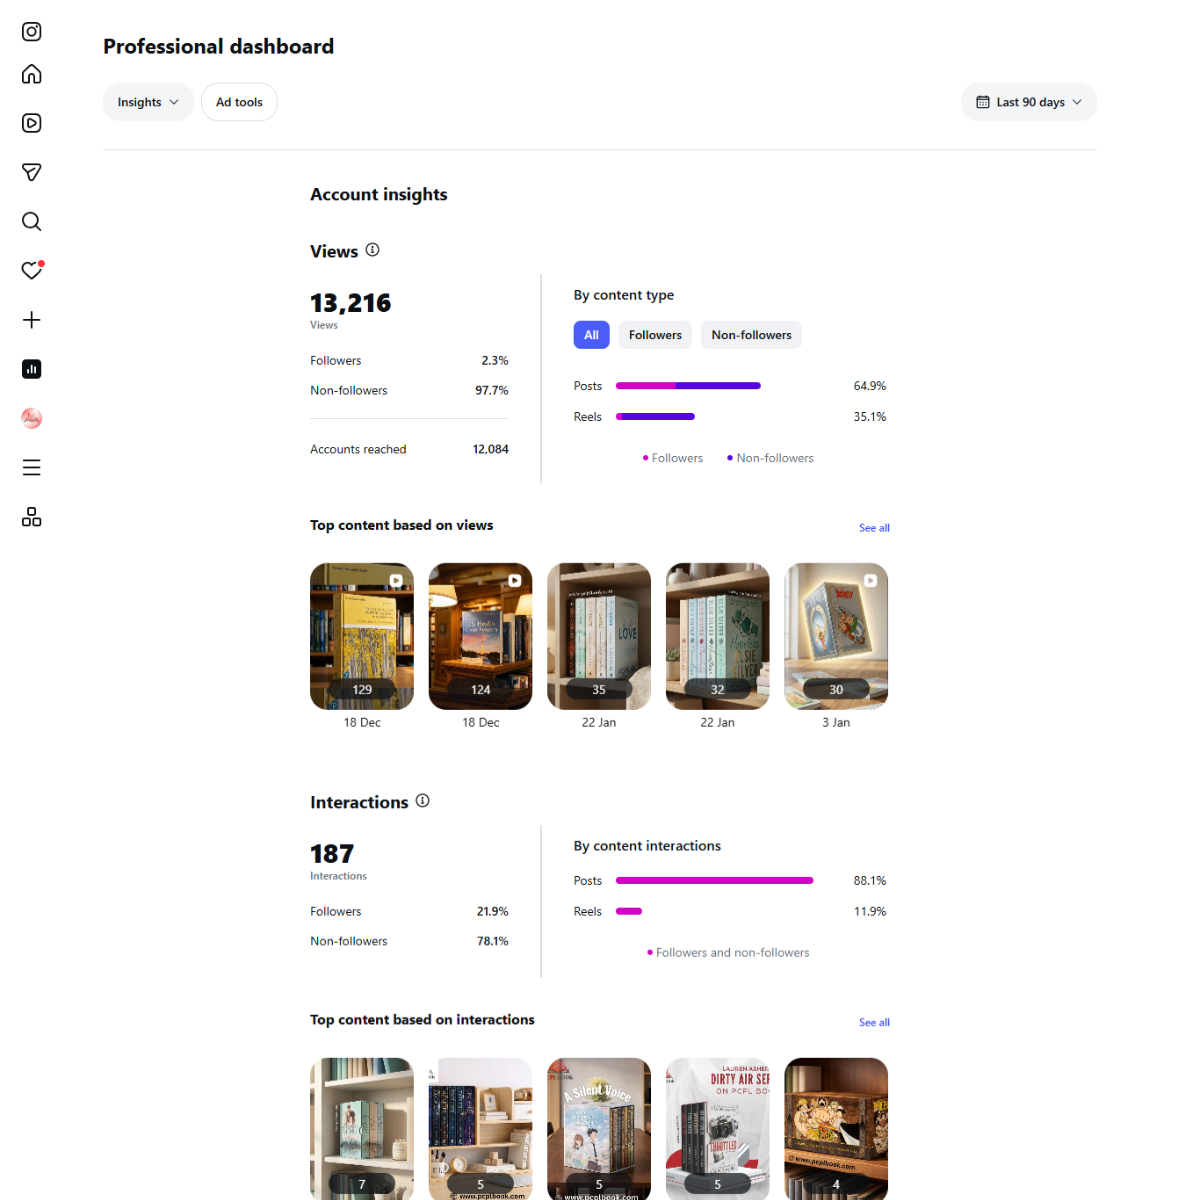Go to Home in sidebar
The height and width of the screenshot is (1200, 1200).
pyautogui.click(x=32, y=75)
